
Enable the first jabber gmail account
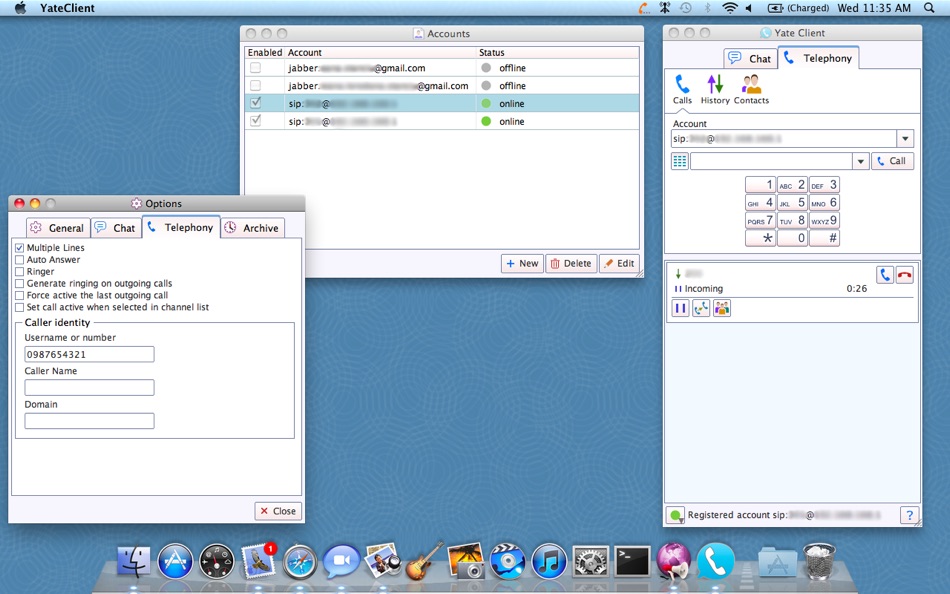pyautogui.click(x=256, y=68)
